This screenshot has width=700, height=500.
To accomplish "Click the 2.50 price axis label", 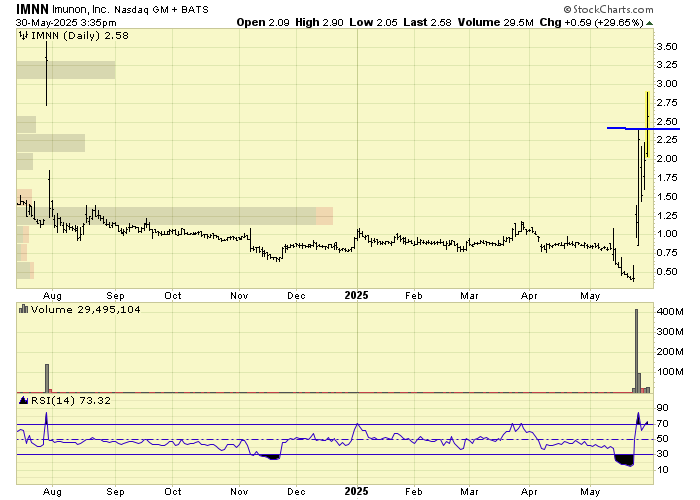I will tap(667, 121).
